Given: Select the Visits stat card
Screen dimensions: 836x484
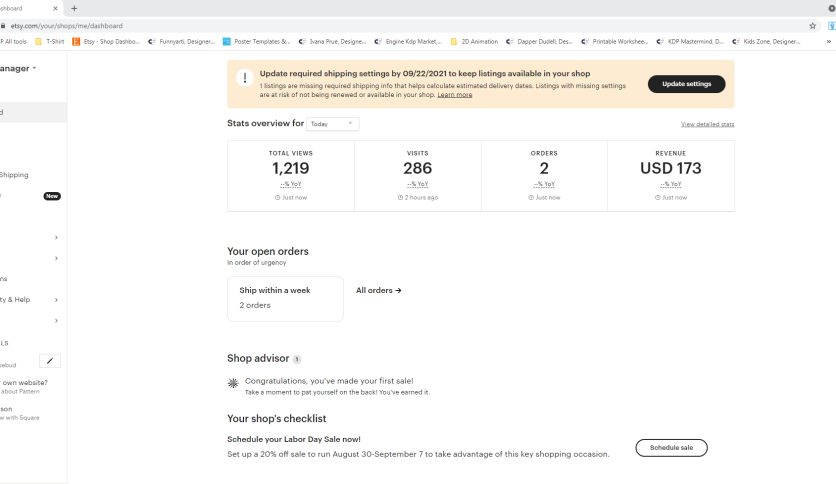Looking at the screenshot, I should click(417, 176).
